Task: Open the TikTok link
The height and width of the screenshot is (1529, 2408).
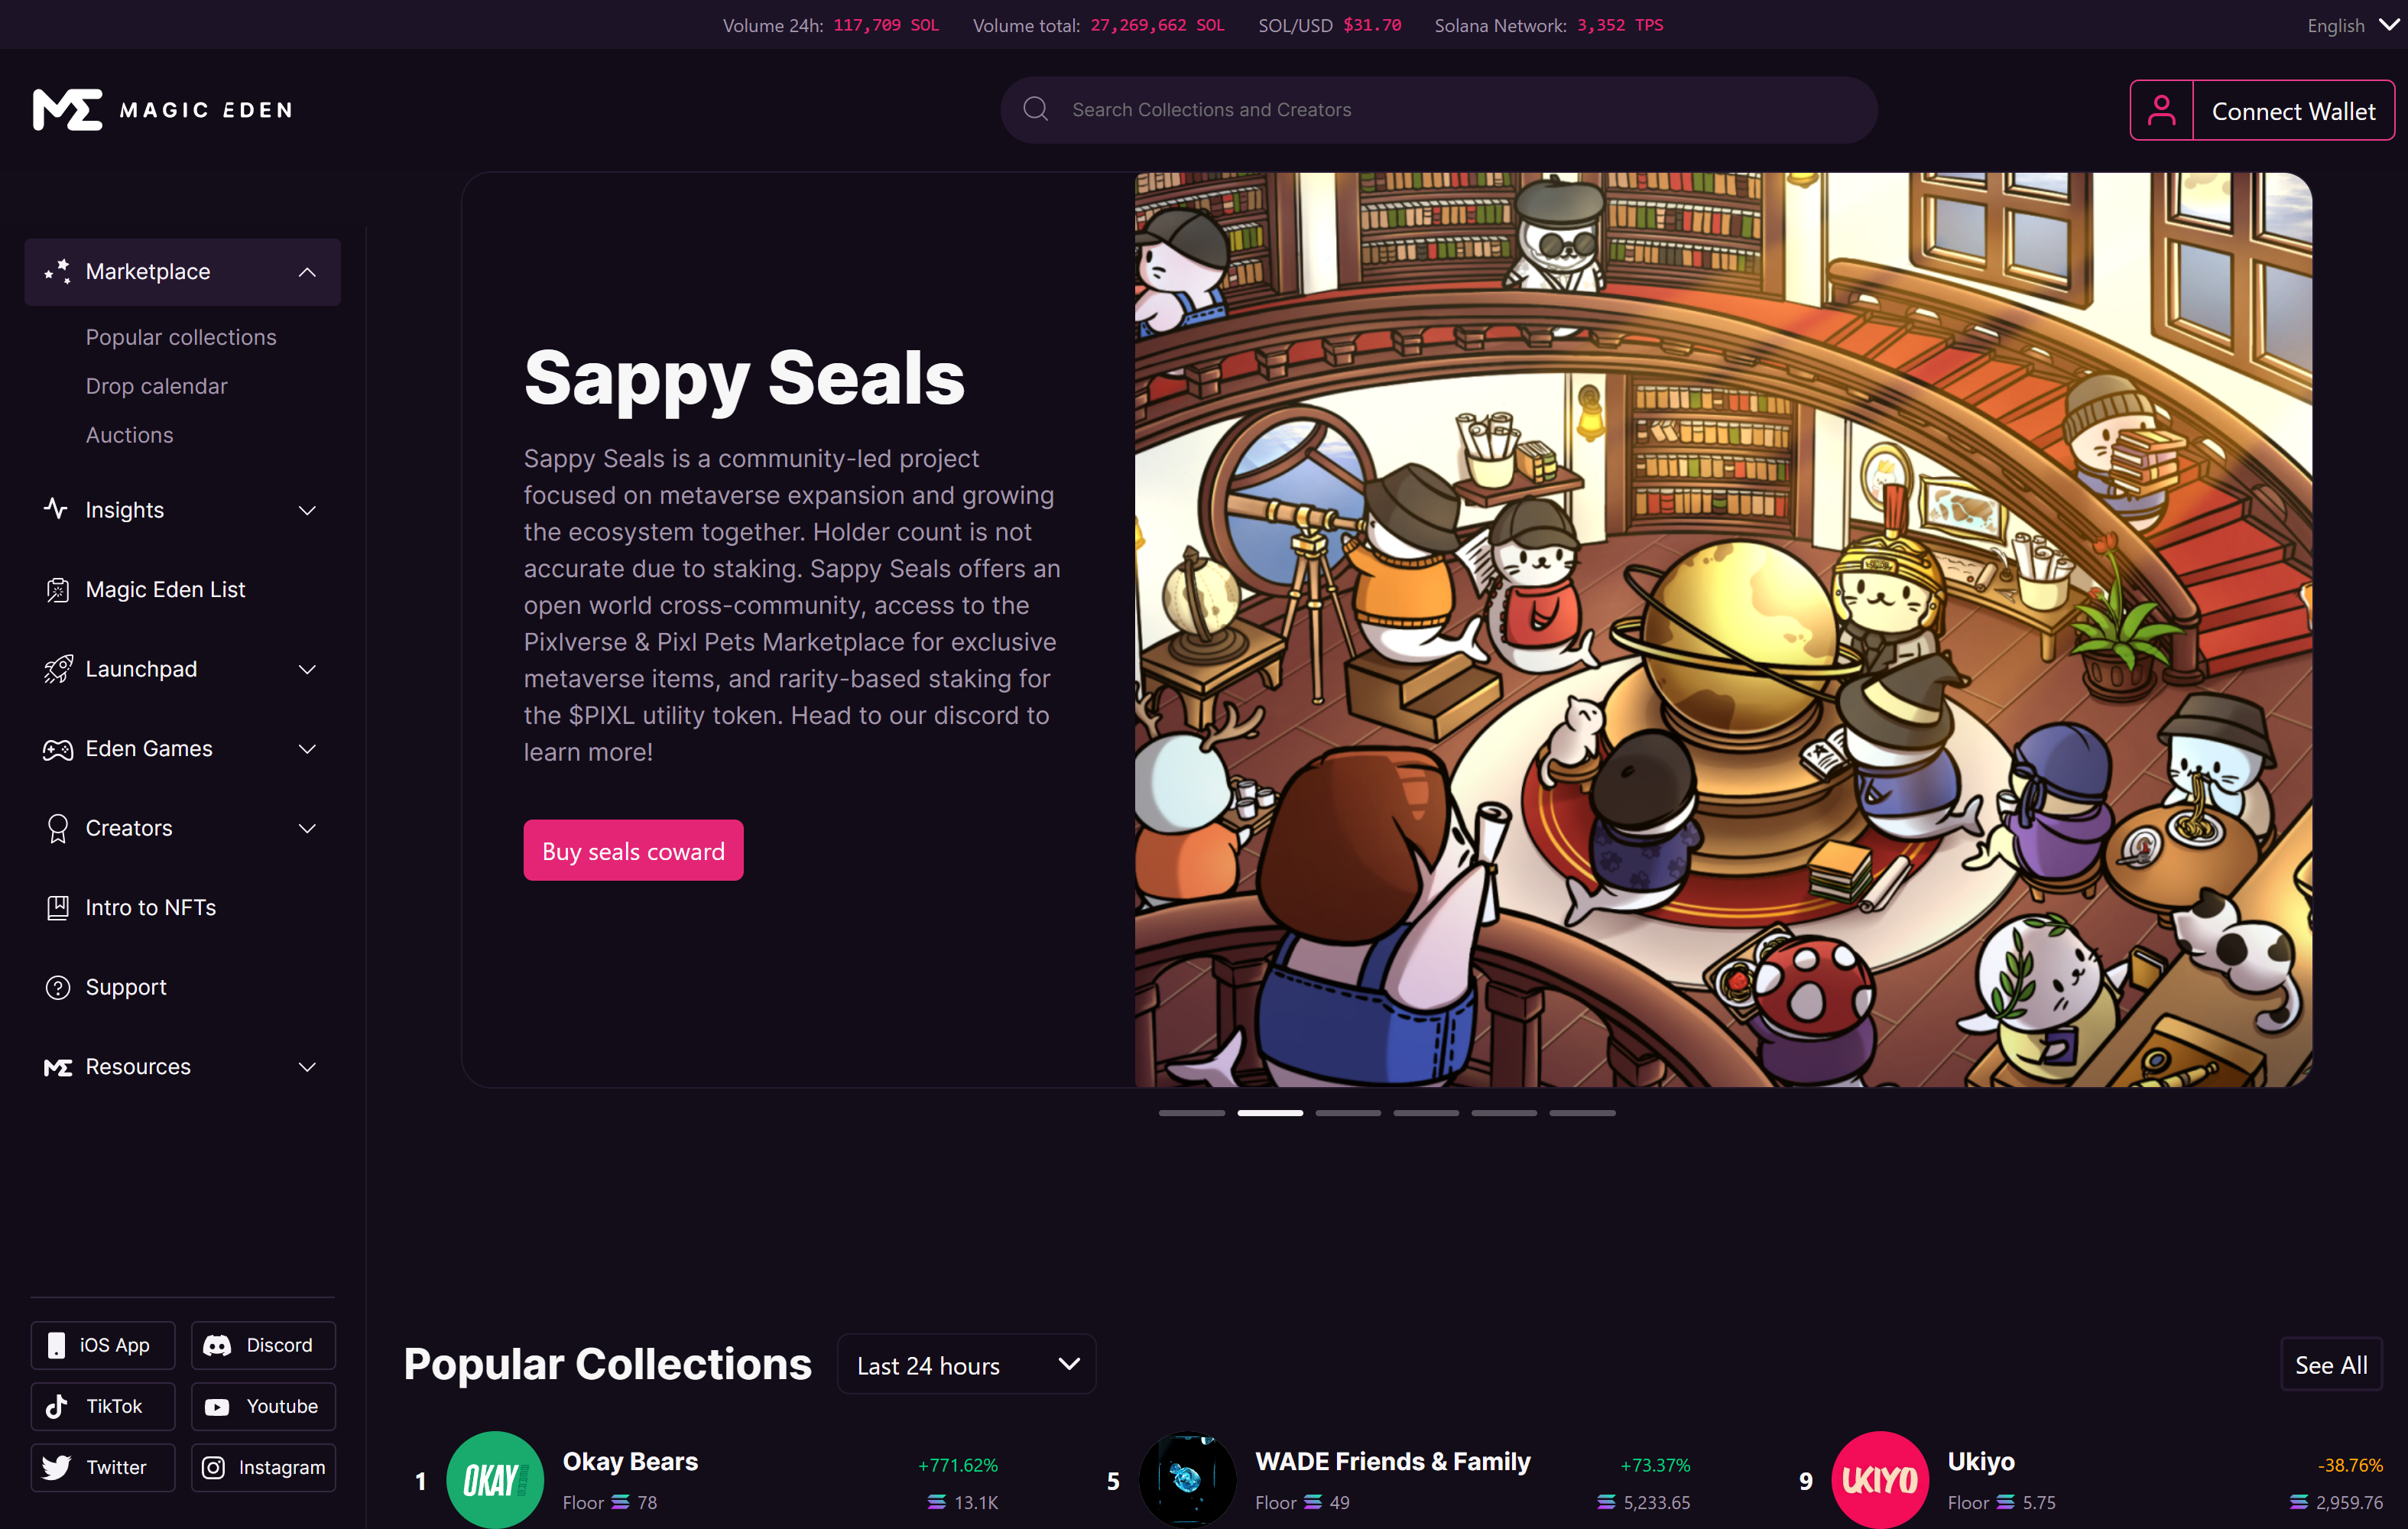Action: point(103,1406)
